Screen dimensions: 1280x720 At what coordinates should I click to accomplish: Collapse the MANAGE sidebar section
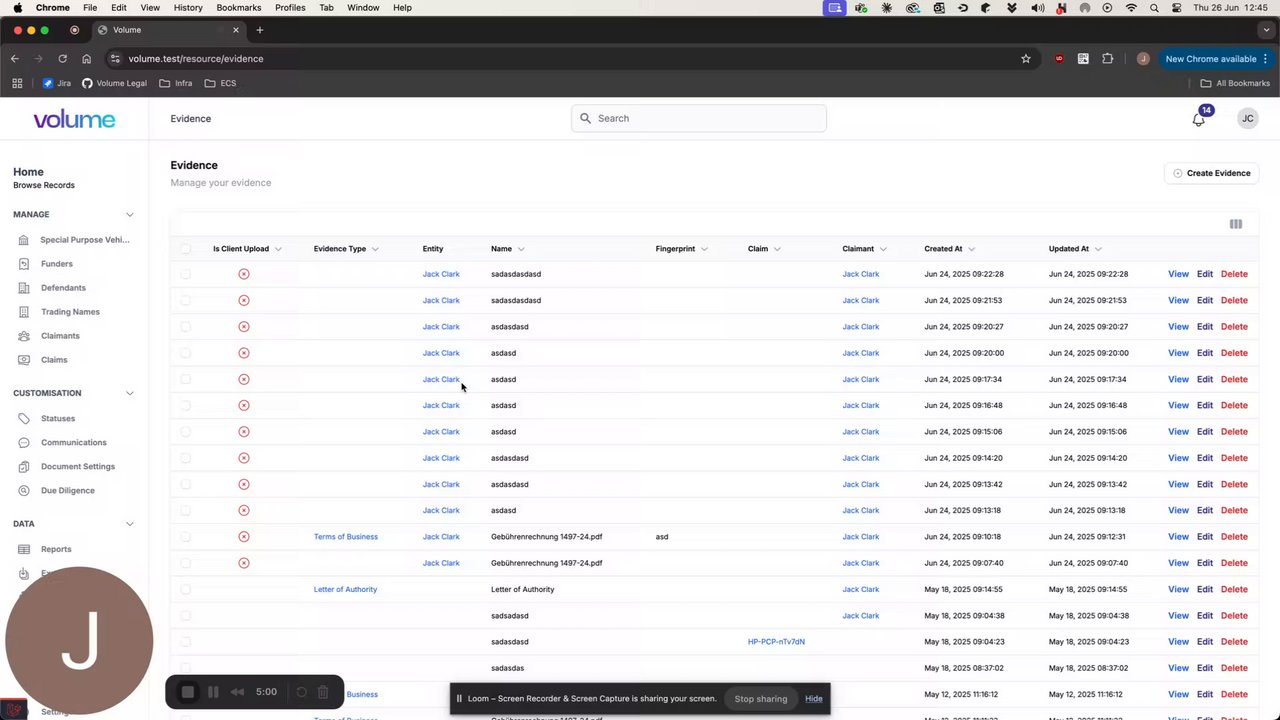coord(130,215)
